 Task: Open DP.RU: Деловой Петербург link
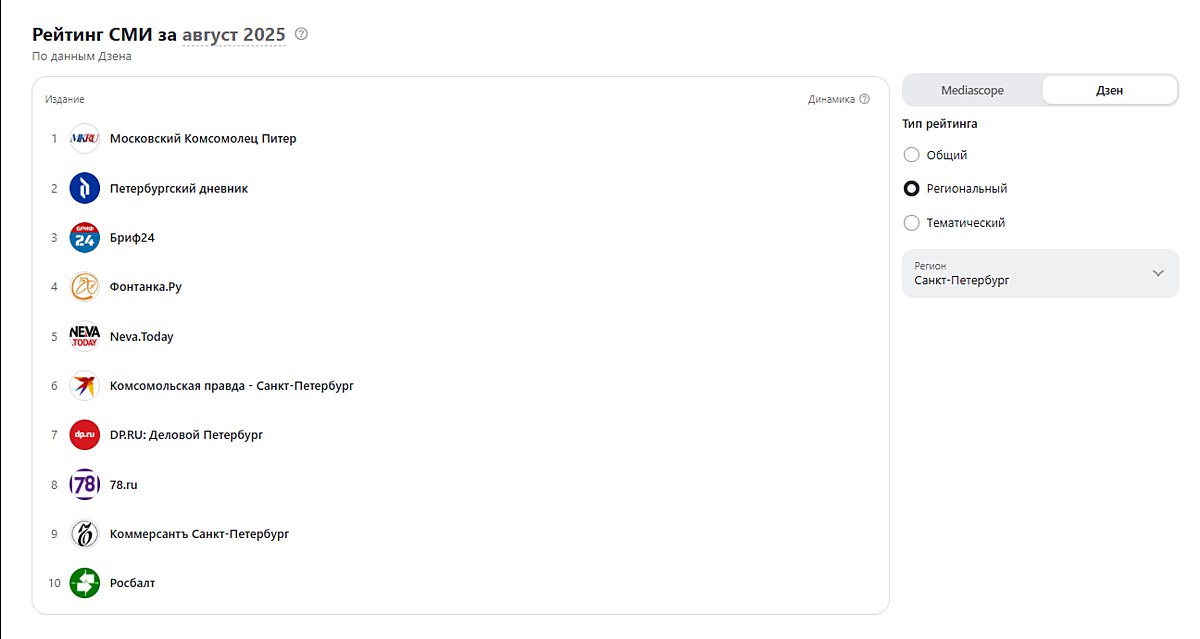(186, 435)
